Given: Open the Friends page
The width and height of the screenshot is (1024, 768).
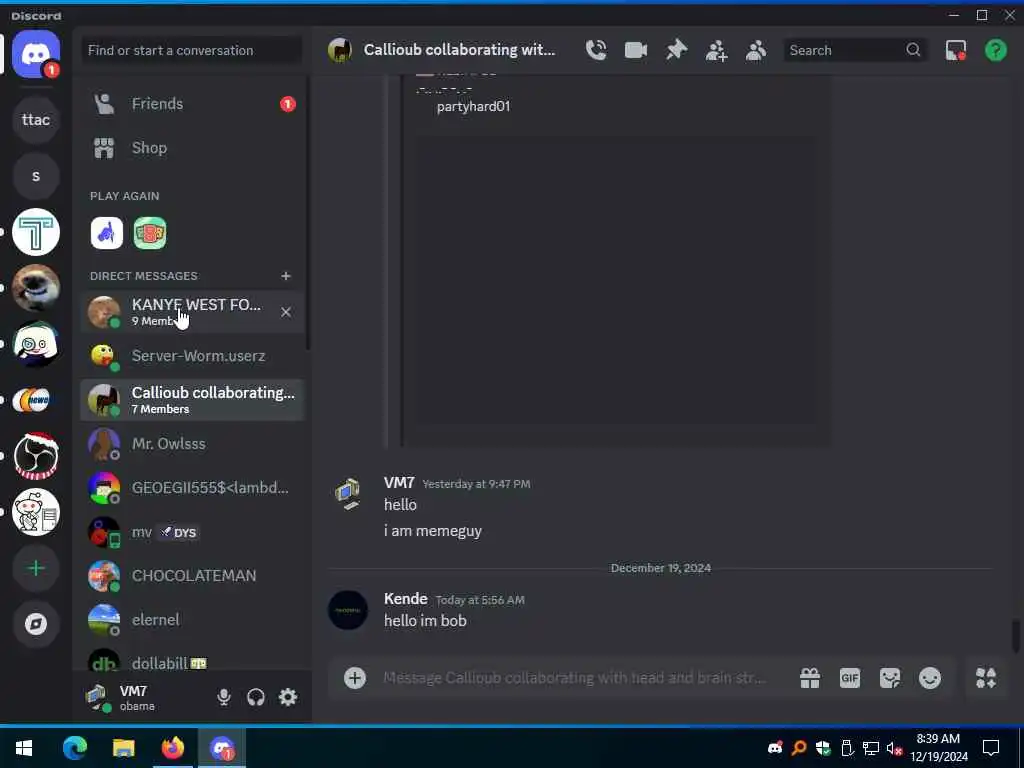Looking at the screenshot, I should 192,104.
